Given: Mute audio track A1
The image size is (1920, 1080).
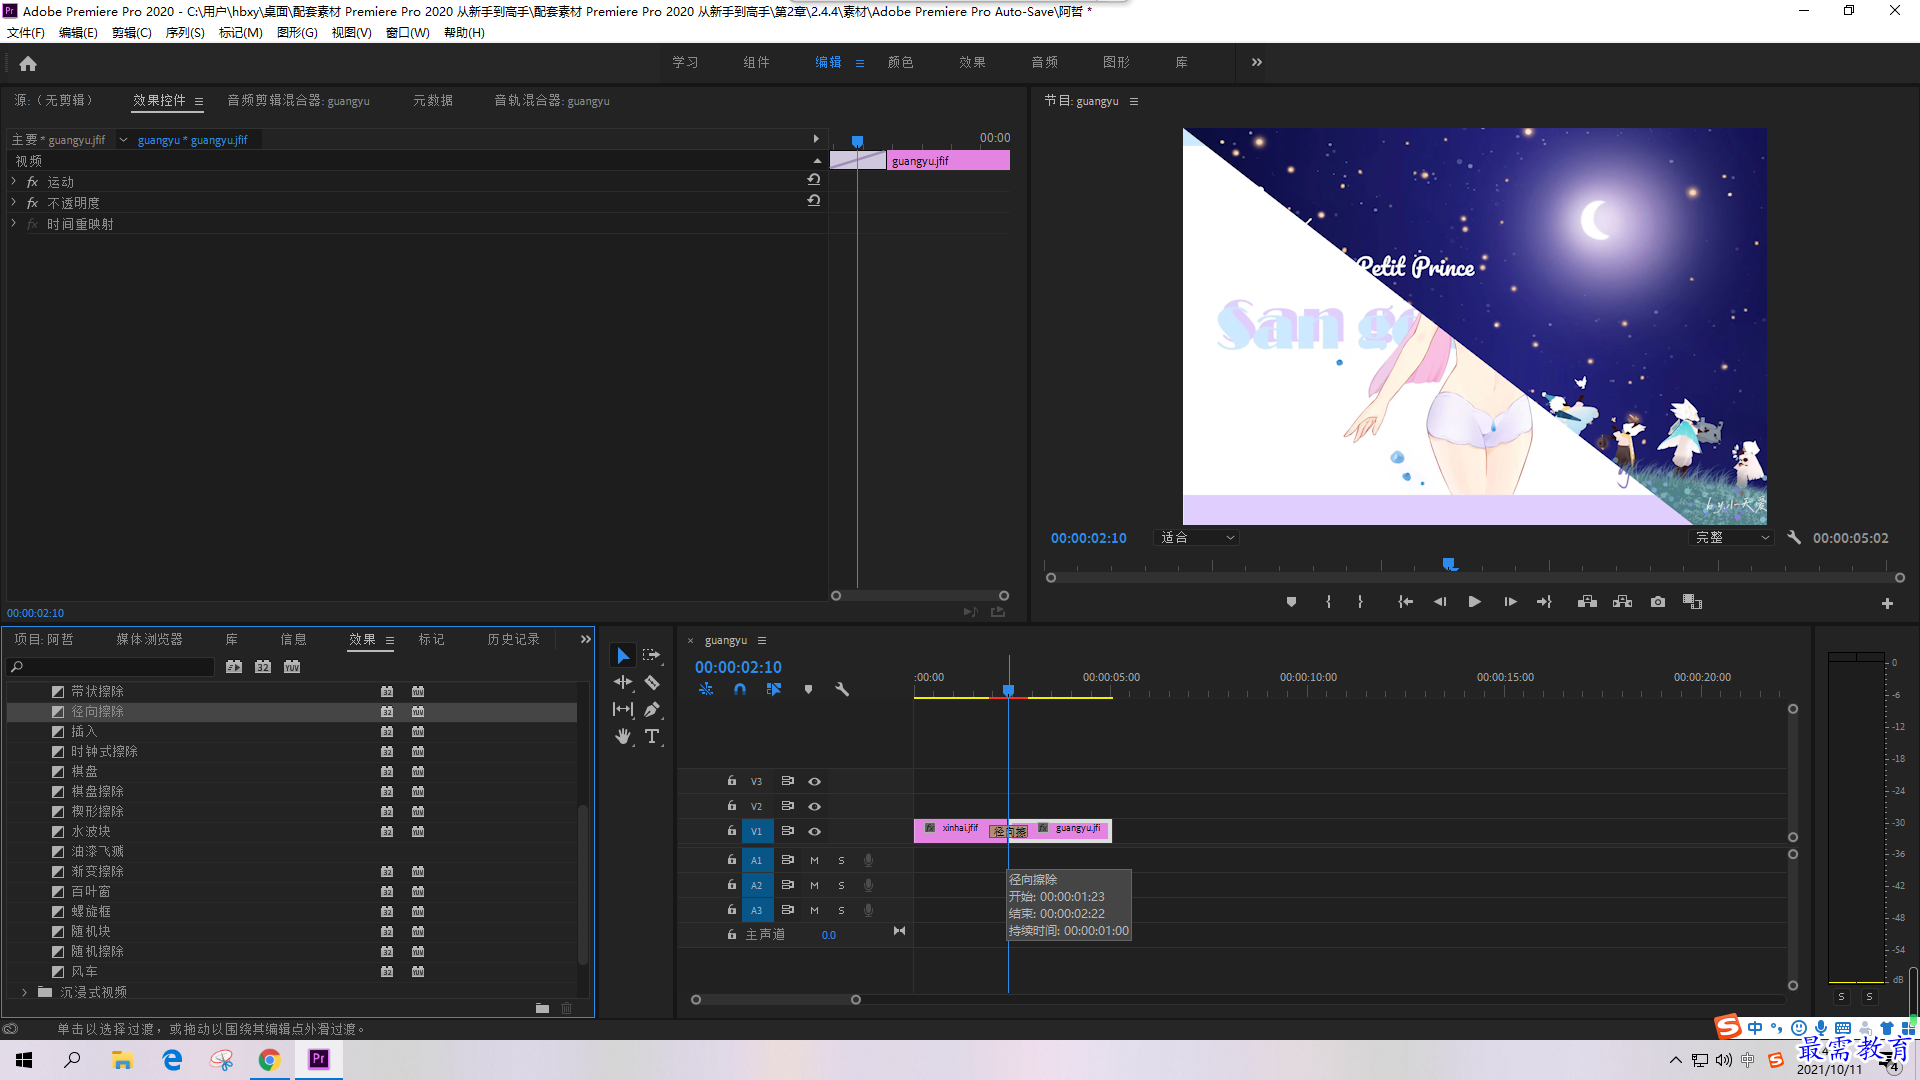Looking at the screenshot, I should 814,860.
